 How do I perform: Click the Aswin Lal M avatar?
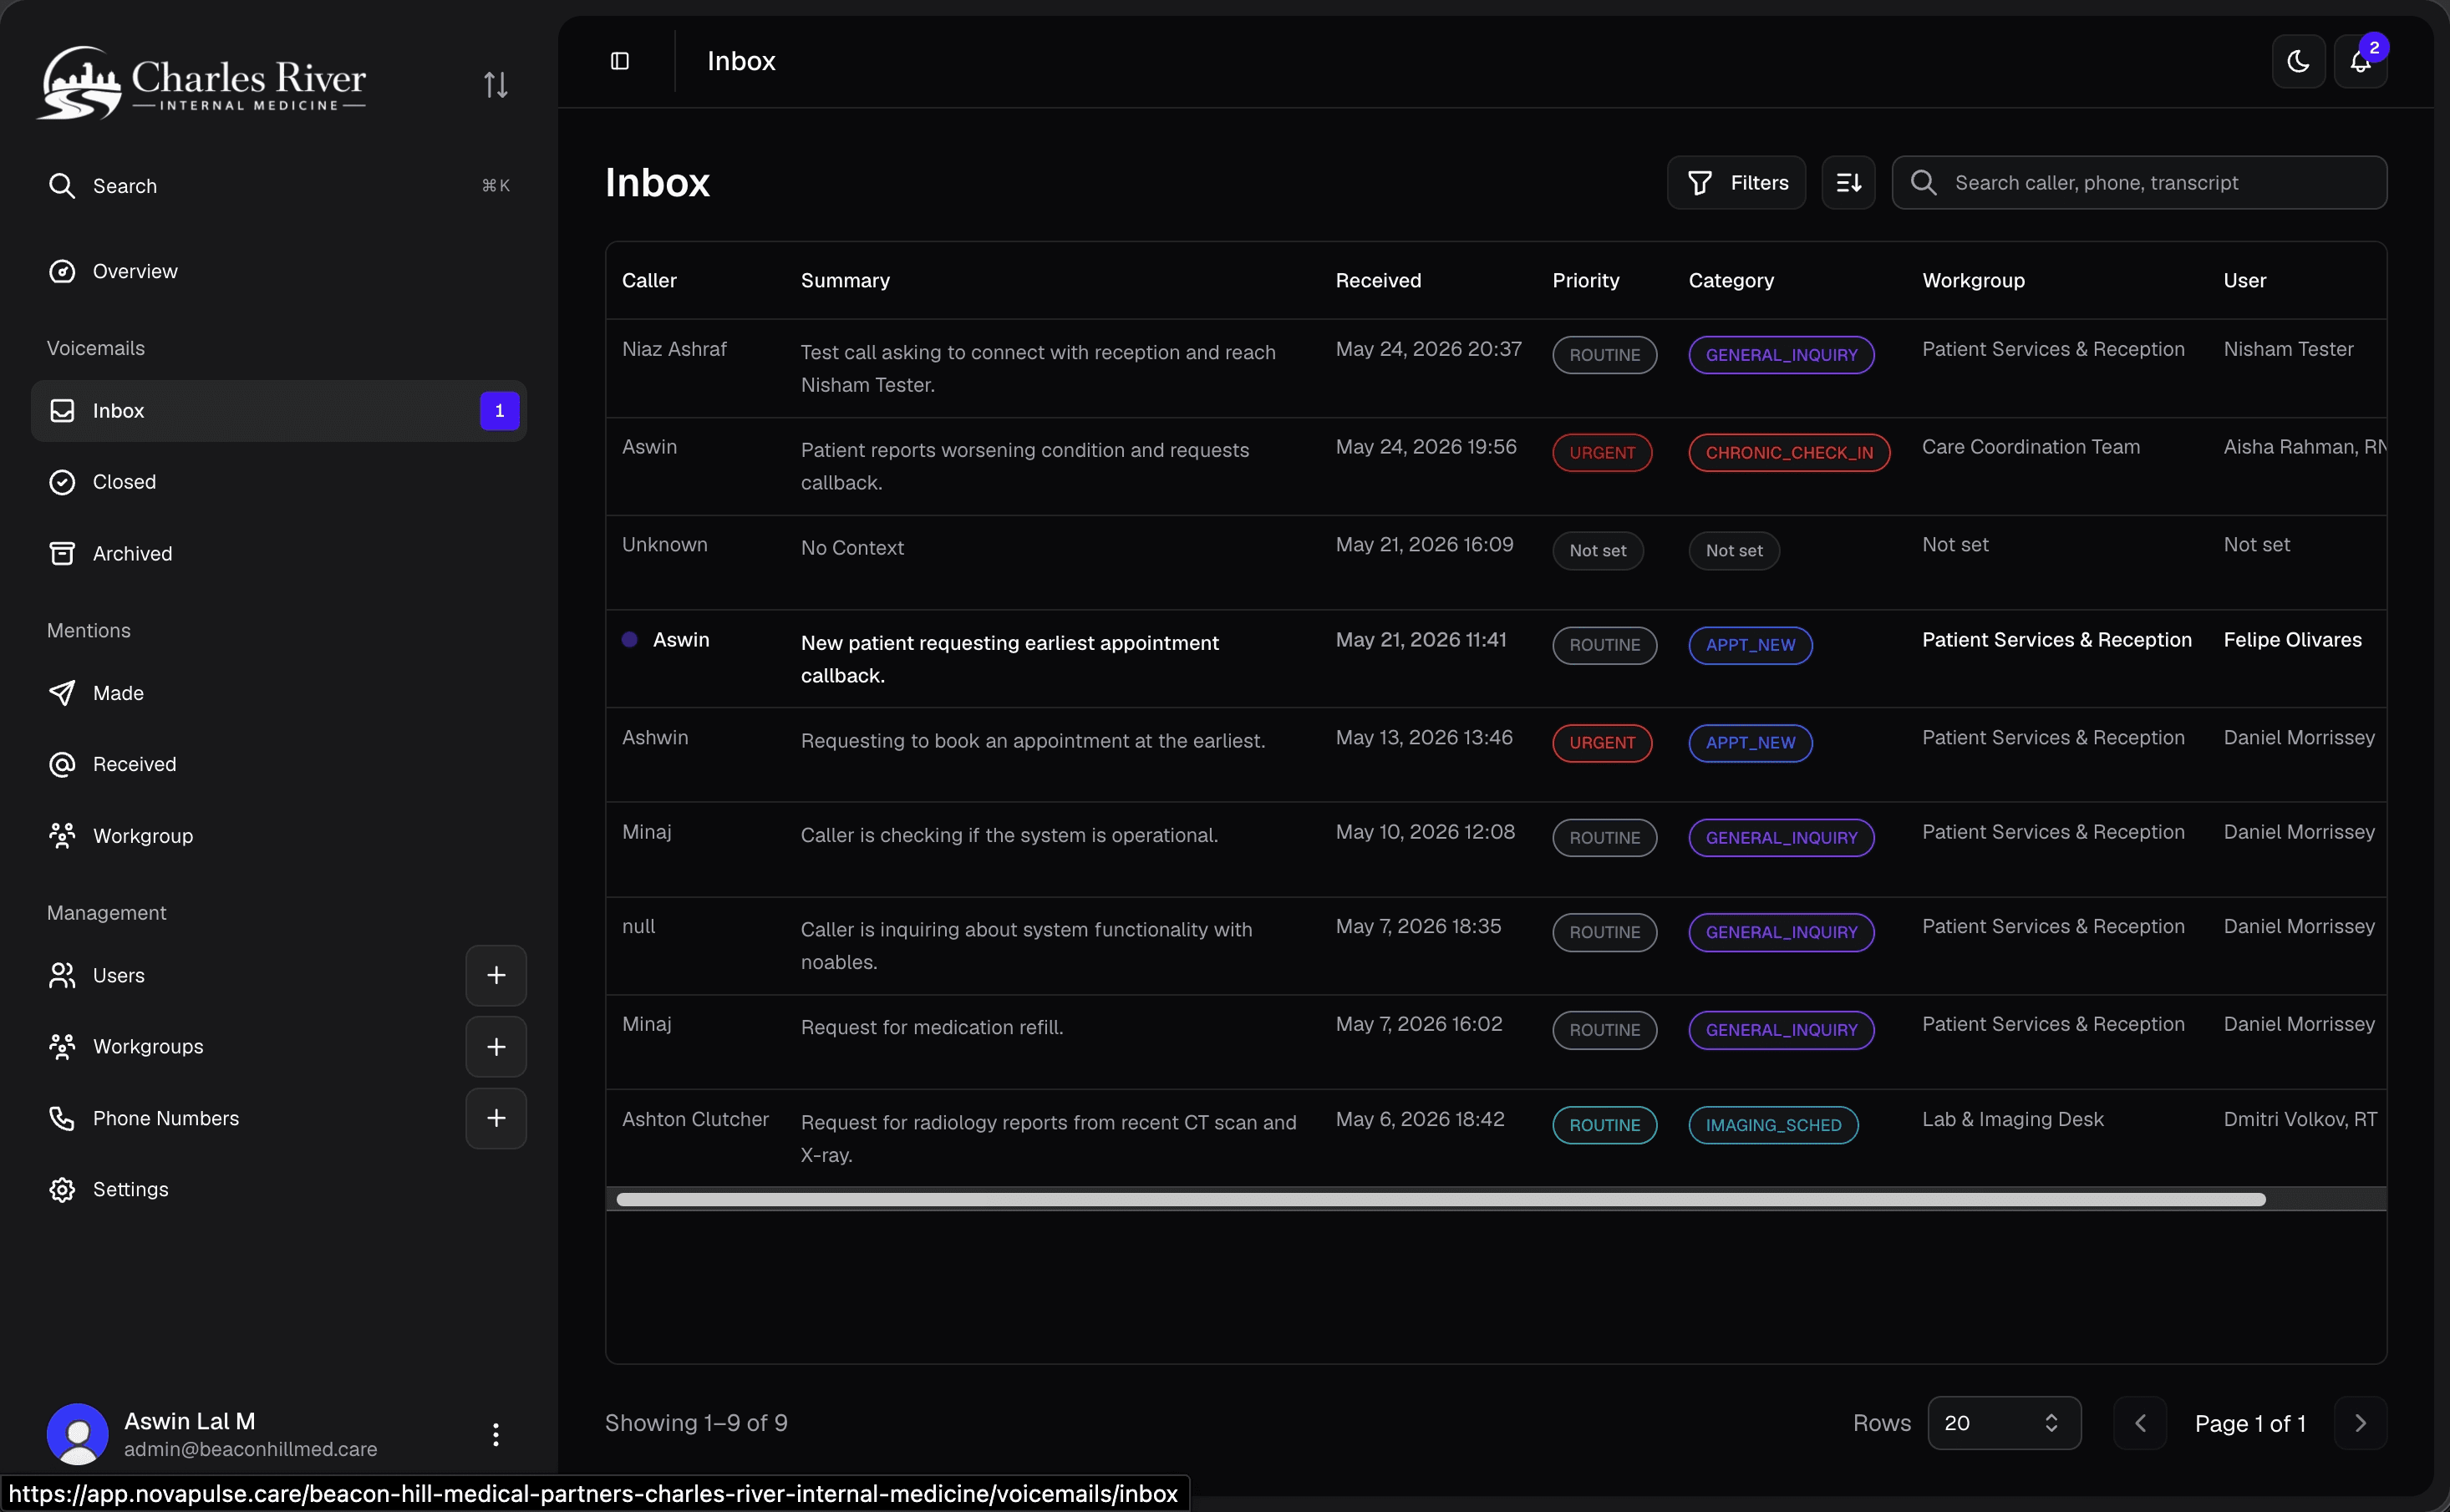[x=77, y=1434]
